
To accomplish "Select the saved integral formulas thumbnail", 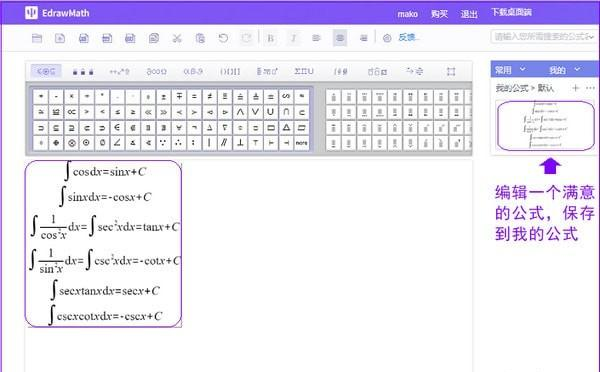I will [545, 126].
